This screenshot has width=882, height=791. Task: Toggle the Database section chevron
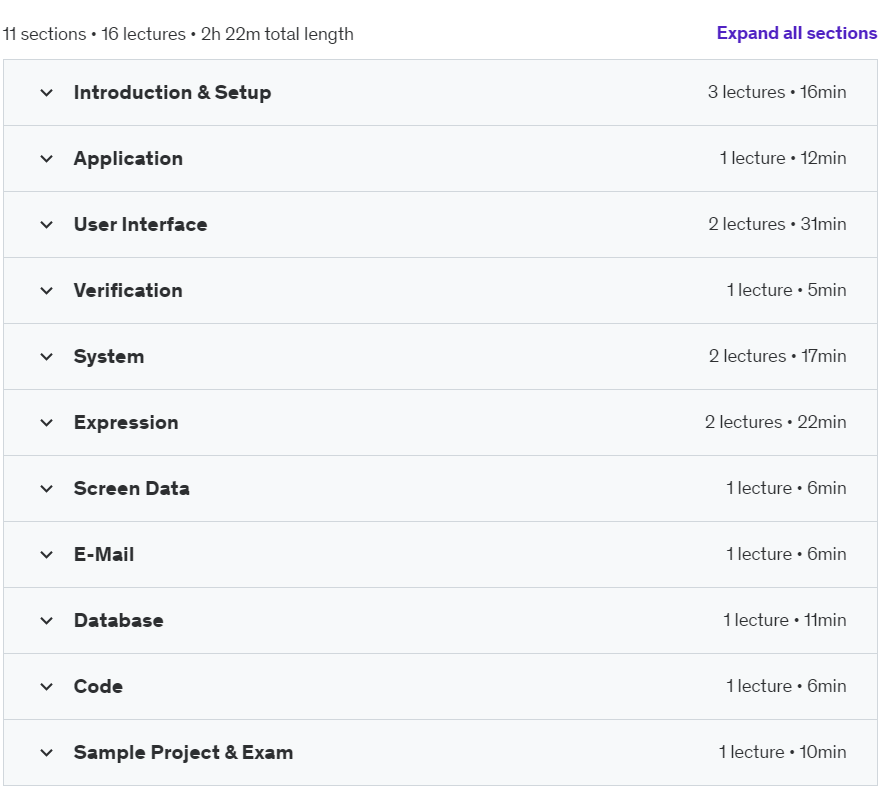tap(47, 621)
